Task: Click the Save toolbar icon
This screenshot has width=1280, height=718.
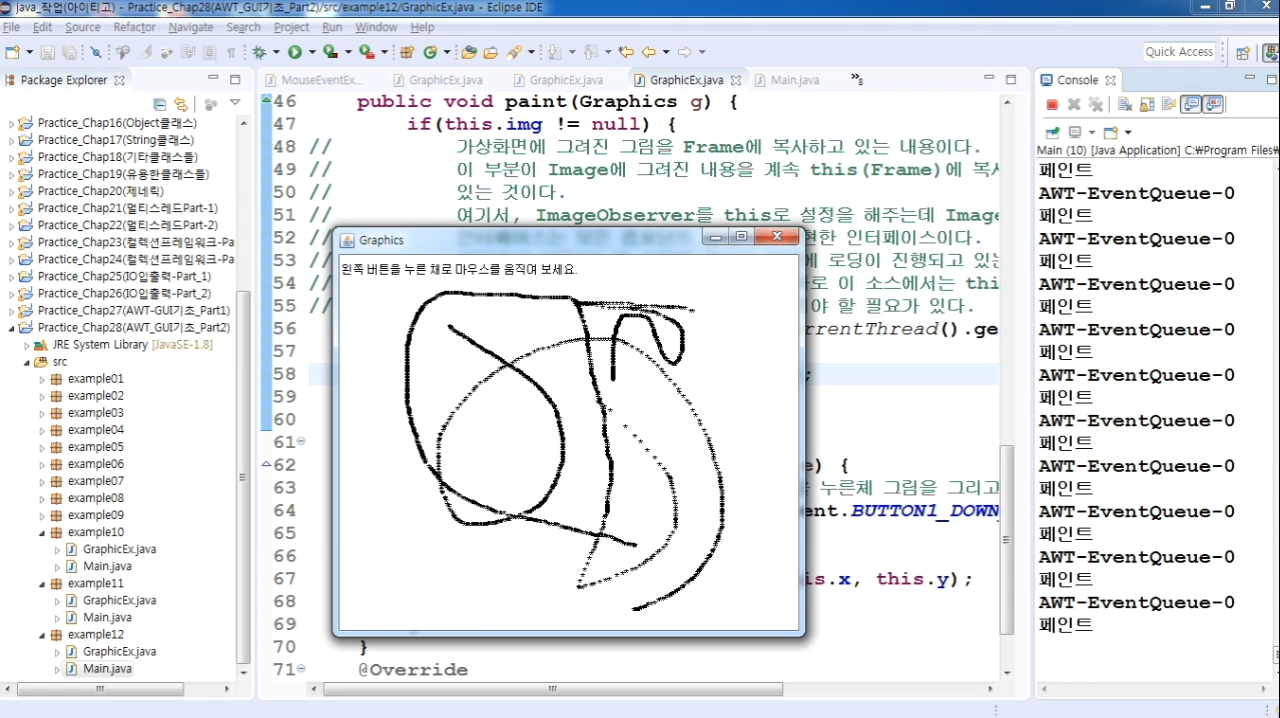Action: point(46,52)
